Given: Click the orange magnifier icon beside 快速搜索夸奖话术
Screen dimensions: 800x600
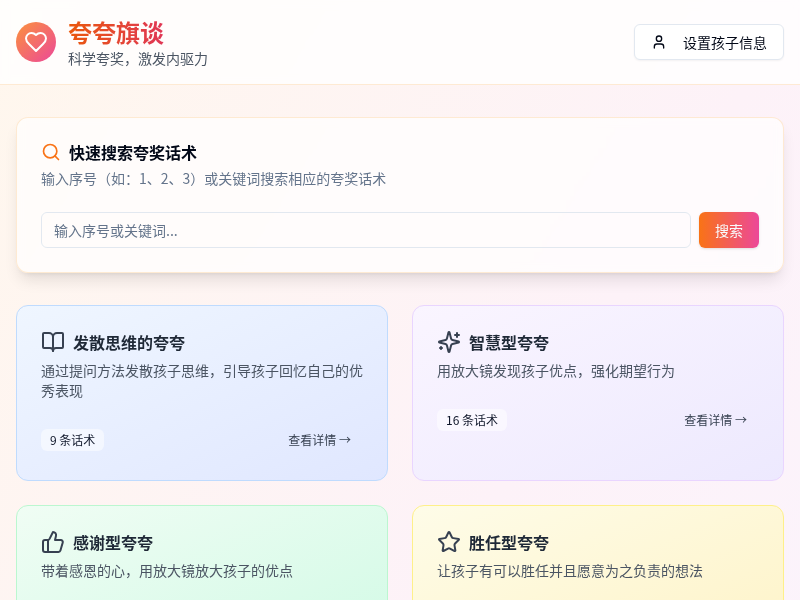Looking at the screenshot, I should 51,153.
